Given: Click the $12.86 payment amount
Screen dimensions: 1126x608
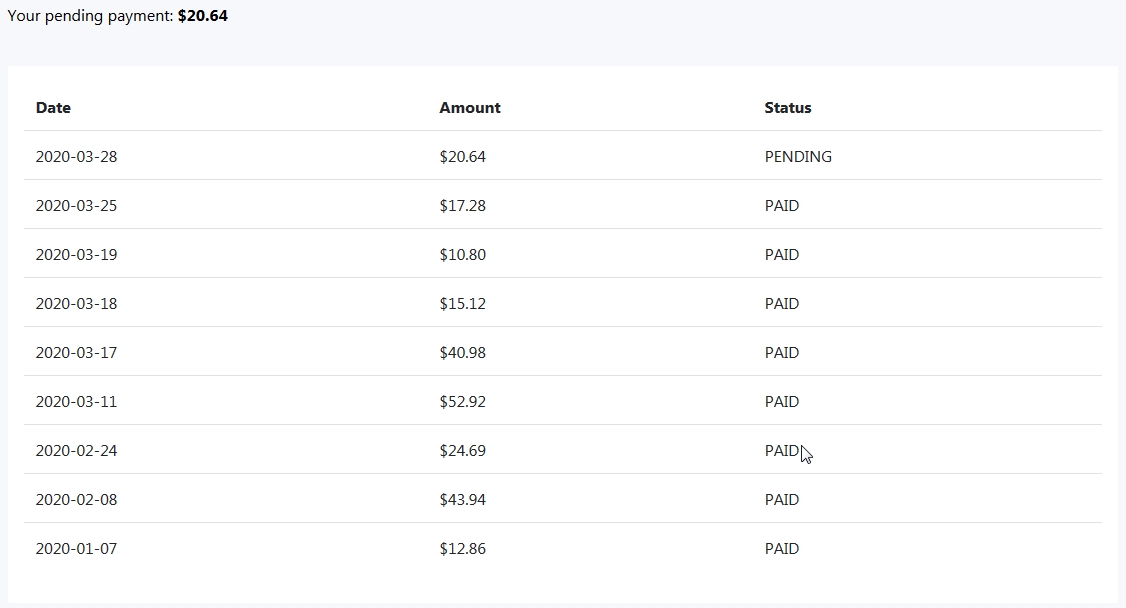Looking at the screenshot, I should click(462, 548).
